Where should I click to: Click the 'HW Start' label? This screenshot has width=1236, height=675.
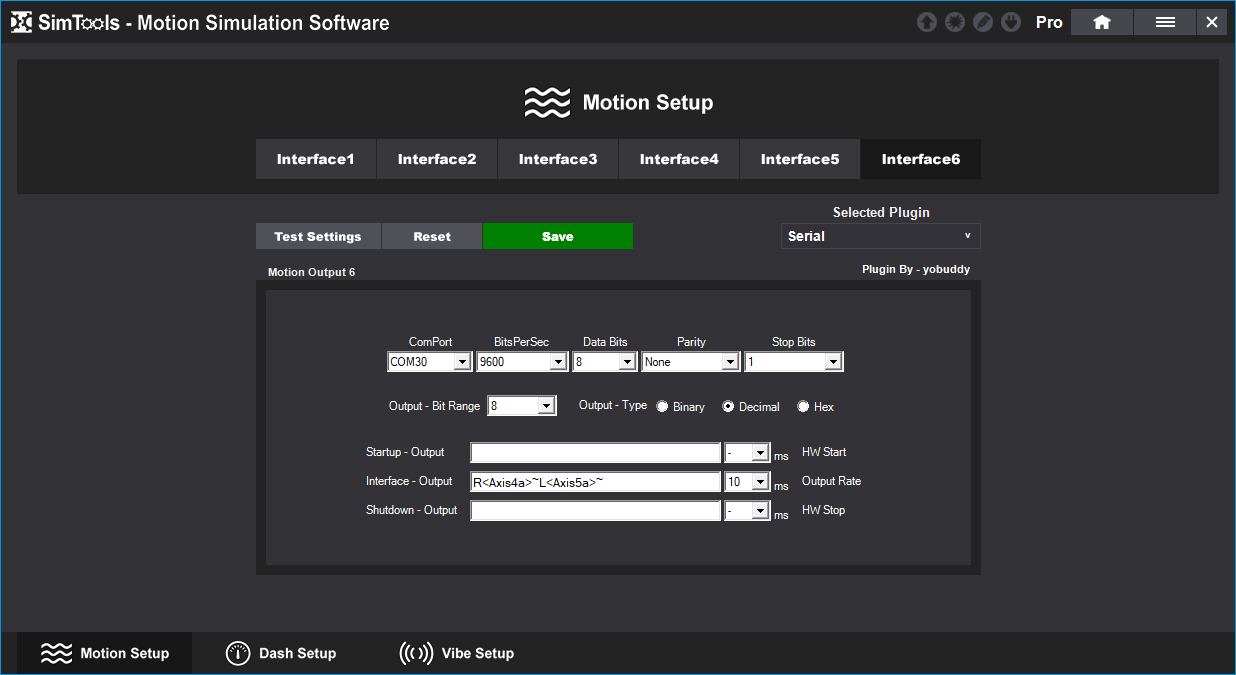824,452
